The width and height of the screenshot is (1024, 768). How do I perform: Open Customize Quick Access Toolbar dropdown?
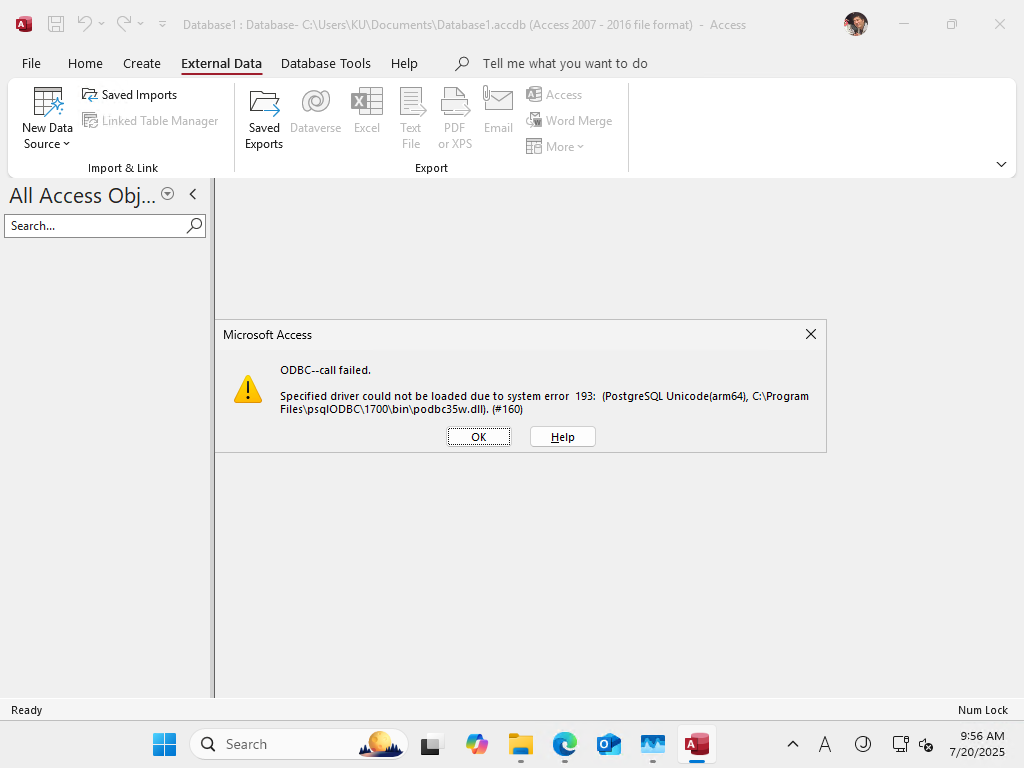coord(163,25)
